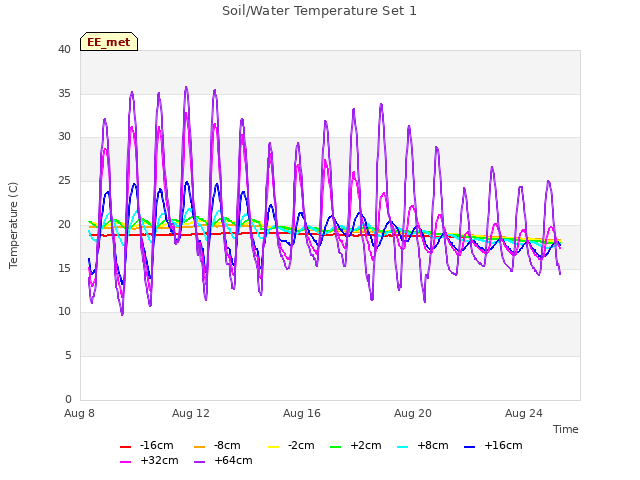Select the -16cm legend label
640x480 pixels.
[157, 445]
